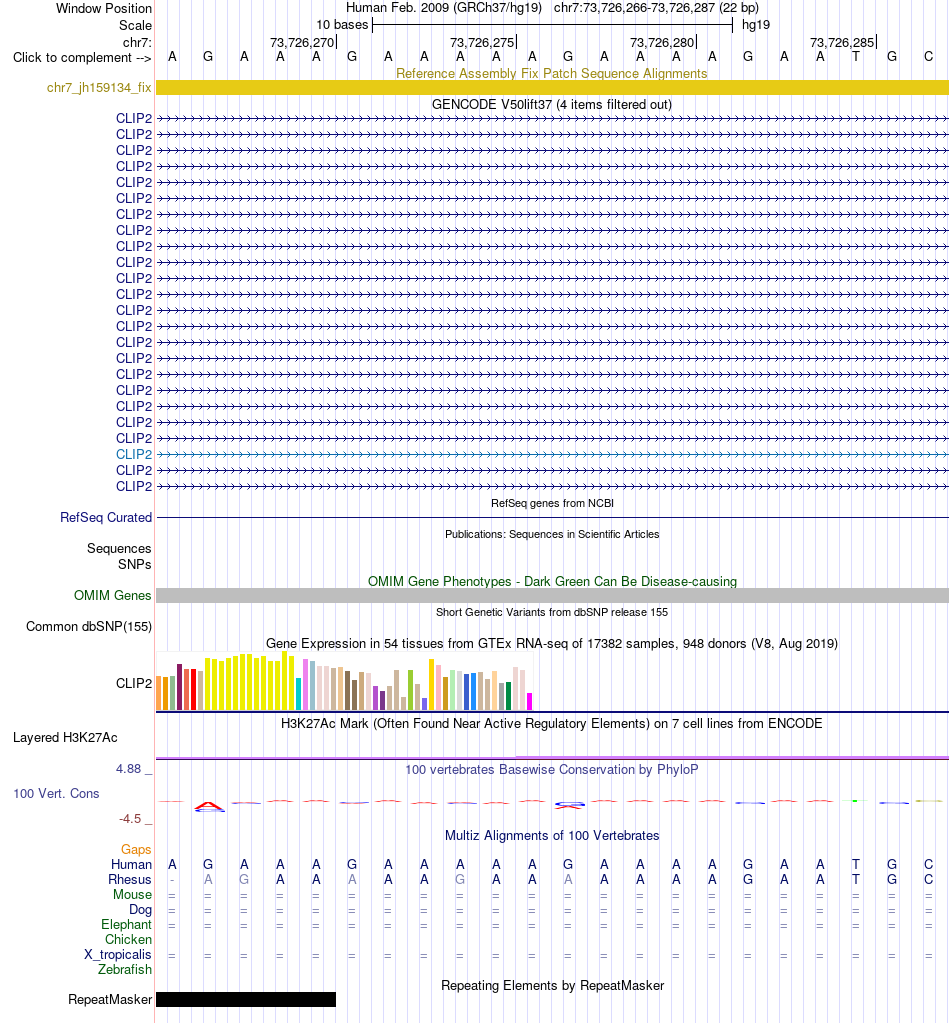Click the magenta last bar in GTEx chart
This screenshot has width=950, height=1023.
click(x=530, y=701)
